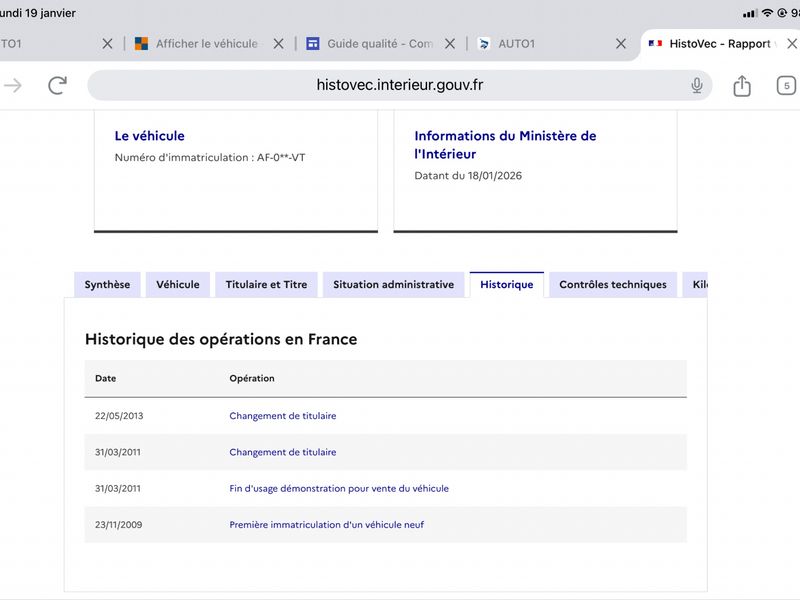Close the Afficher le véhicule tab
800x600 pixels.
pos(278,44)
